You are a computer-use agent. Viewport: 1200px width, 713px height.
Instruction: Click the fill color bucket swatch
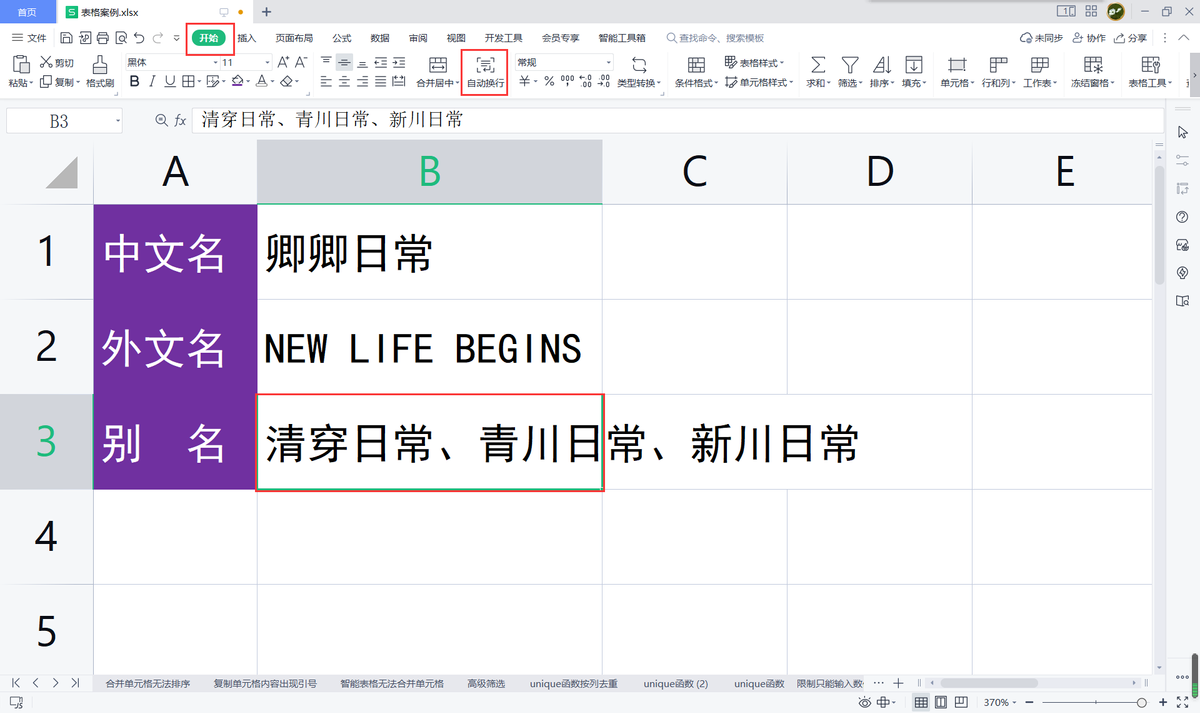coord(238,81)
